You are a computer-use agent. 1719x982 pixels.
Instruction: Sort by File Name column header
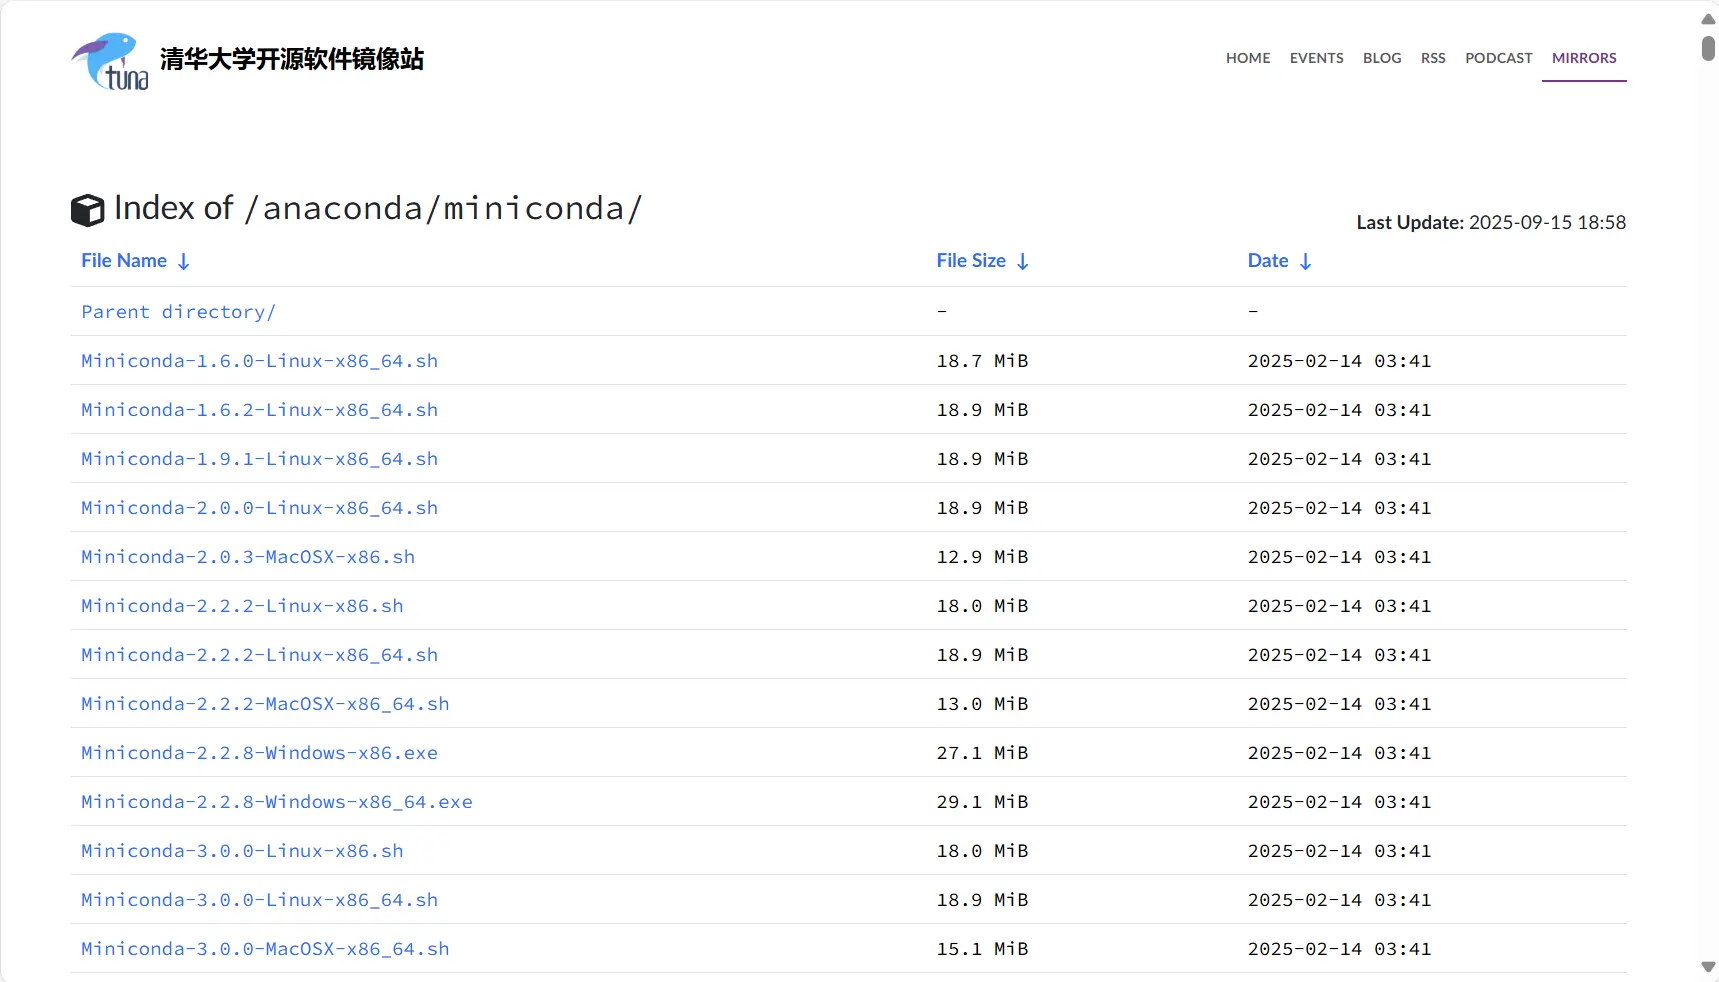click(124, 261)
